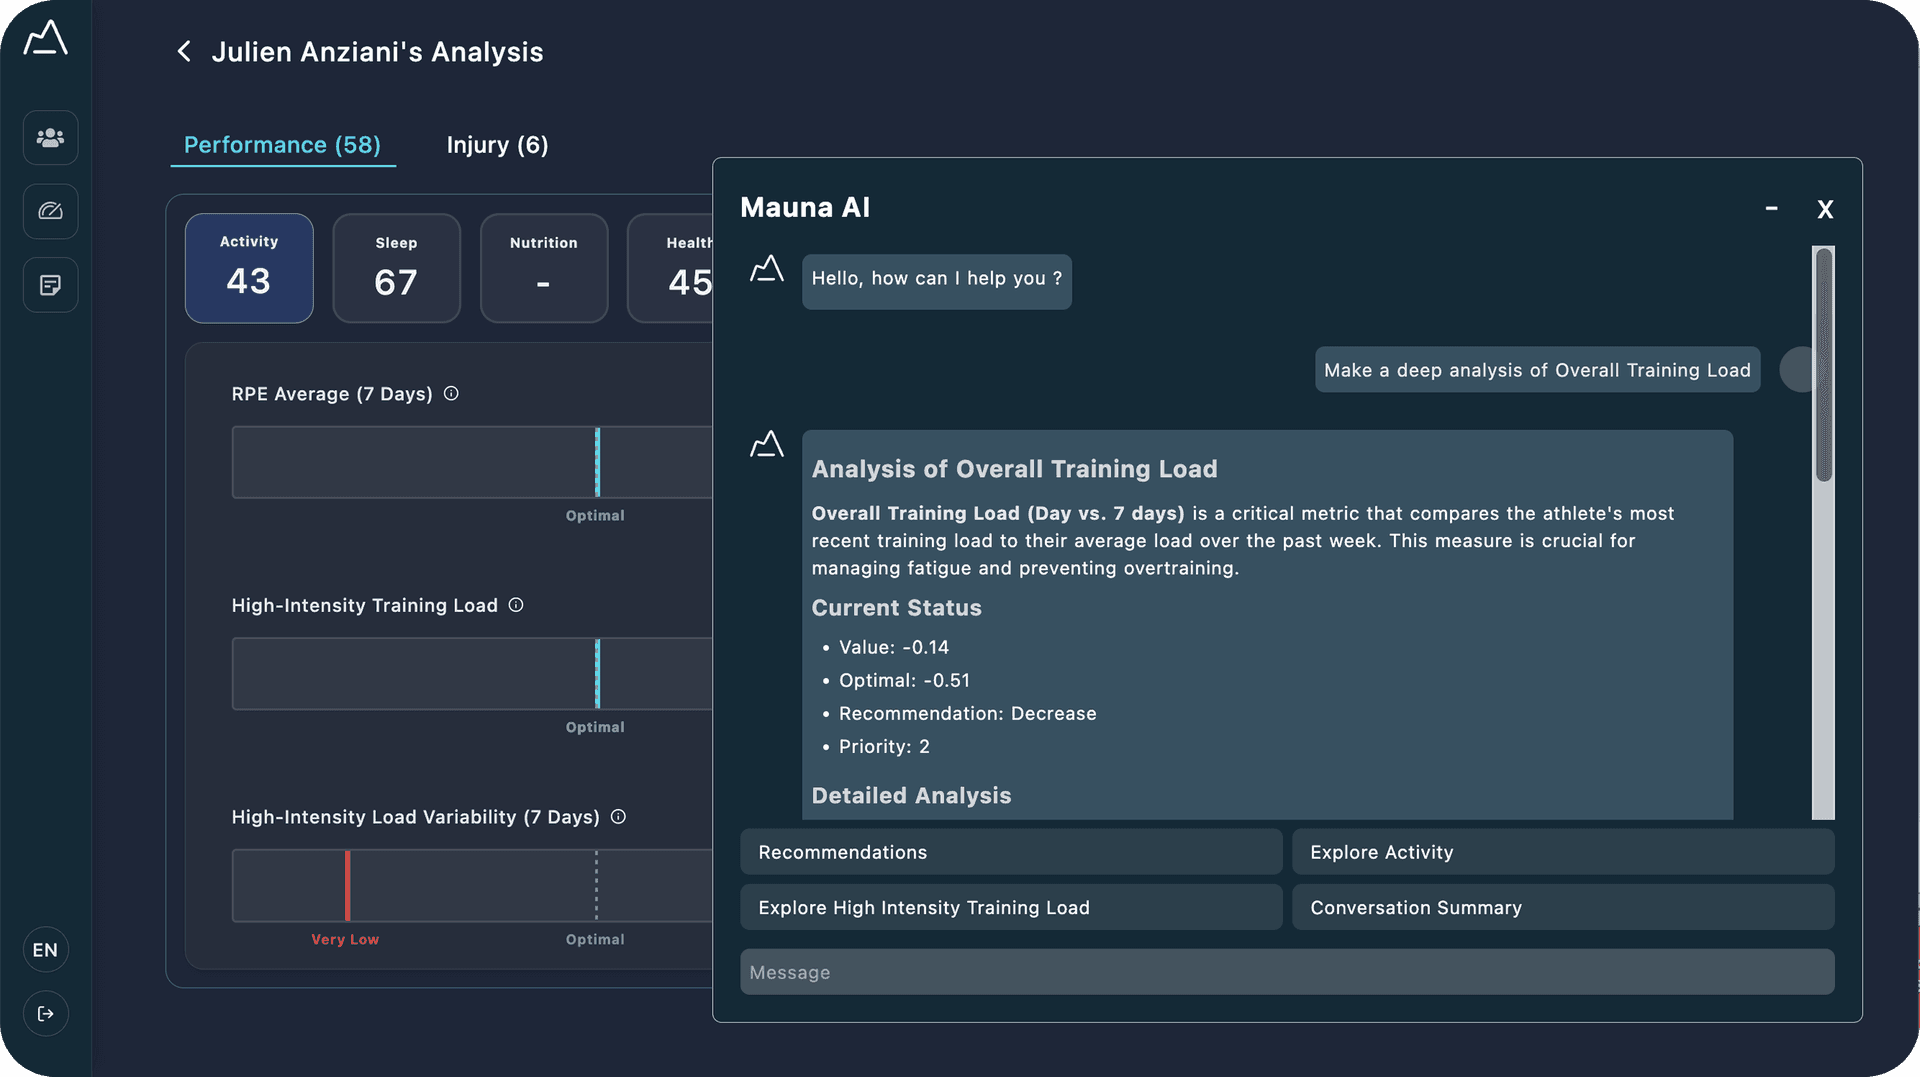Click the 'Optimal: -0.51' line
Image resolution: width=1920 pixels, height=1077 pixels.
[x=904, y=680]
